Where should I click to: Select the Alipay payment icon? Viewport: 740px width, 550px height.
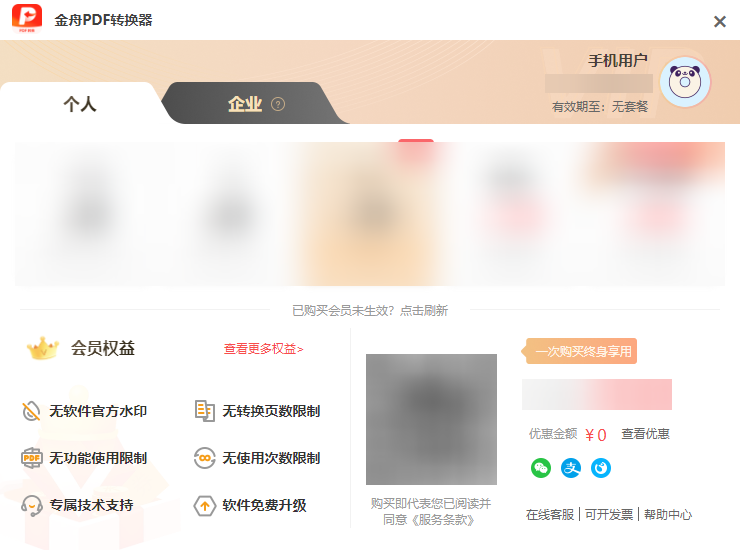(571, 468)
